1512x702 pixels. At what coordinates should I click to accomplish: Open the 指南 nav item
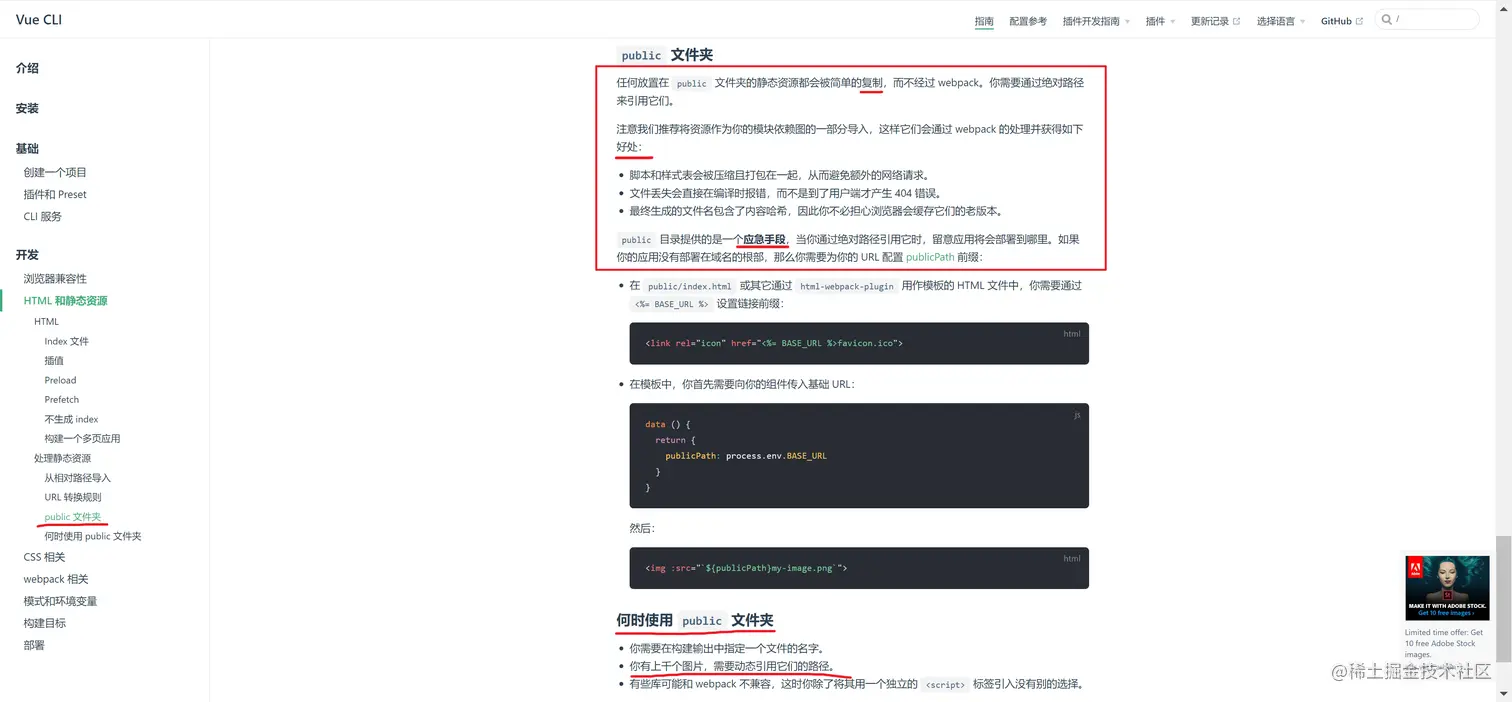click(984, 21)
